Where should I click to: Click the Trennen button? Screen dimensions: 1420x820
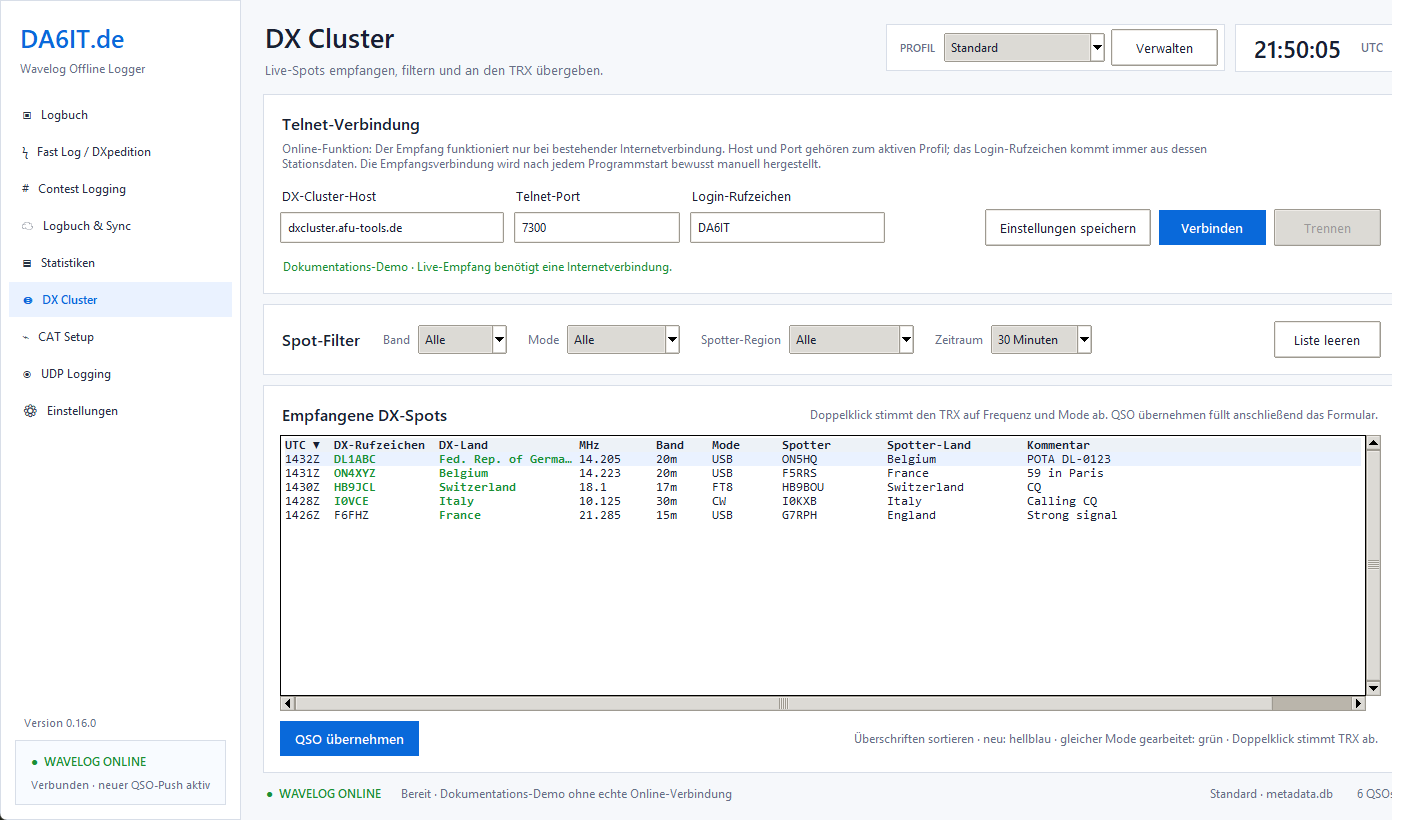click(x=1327, y=228)
